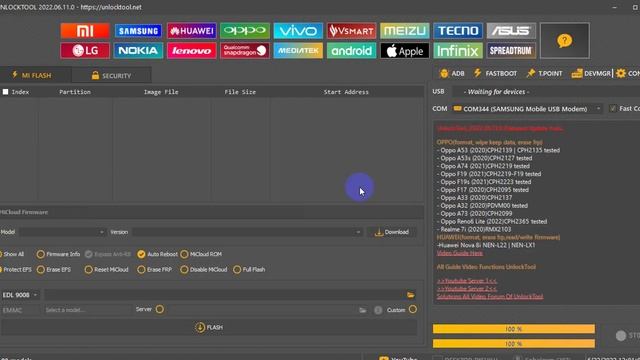Image resolution: width=640 pixels, height=360 pixels.
Task: Switch to the SECURITY tab
Action: pos(111,76)
